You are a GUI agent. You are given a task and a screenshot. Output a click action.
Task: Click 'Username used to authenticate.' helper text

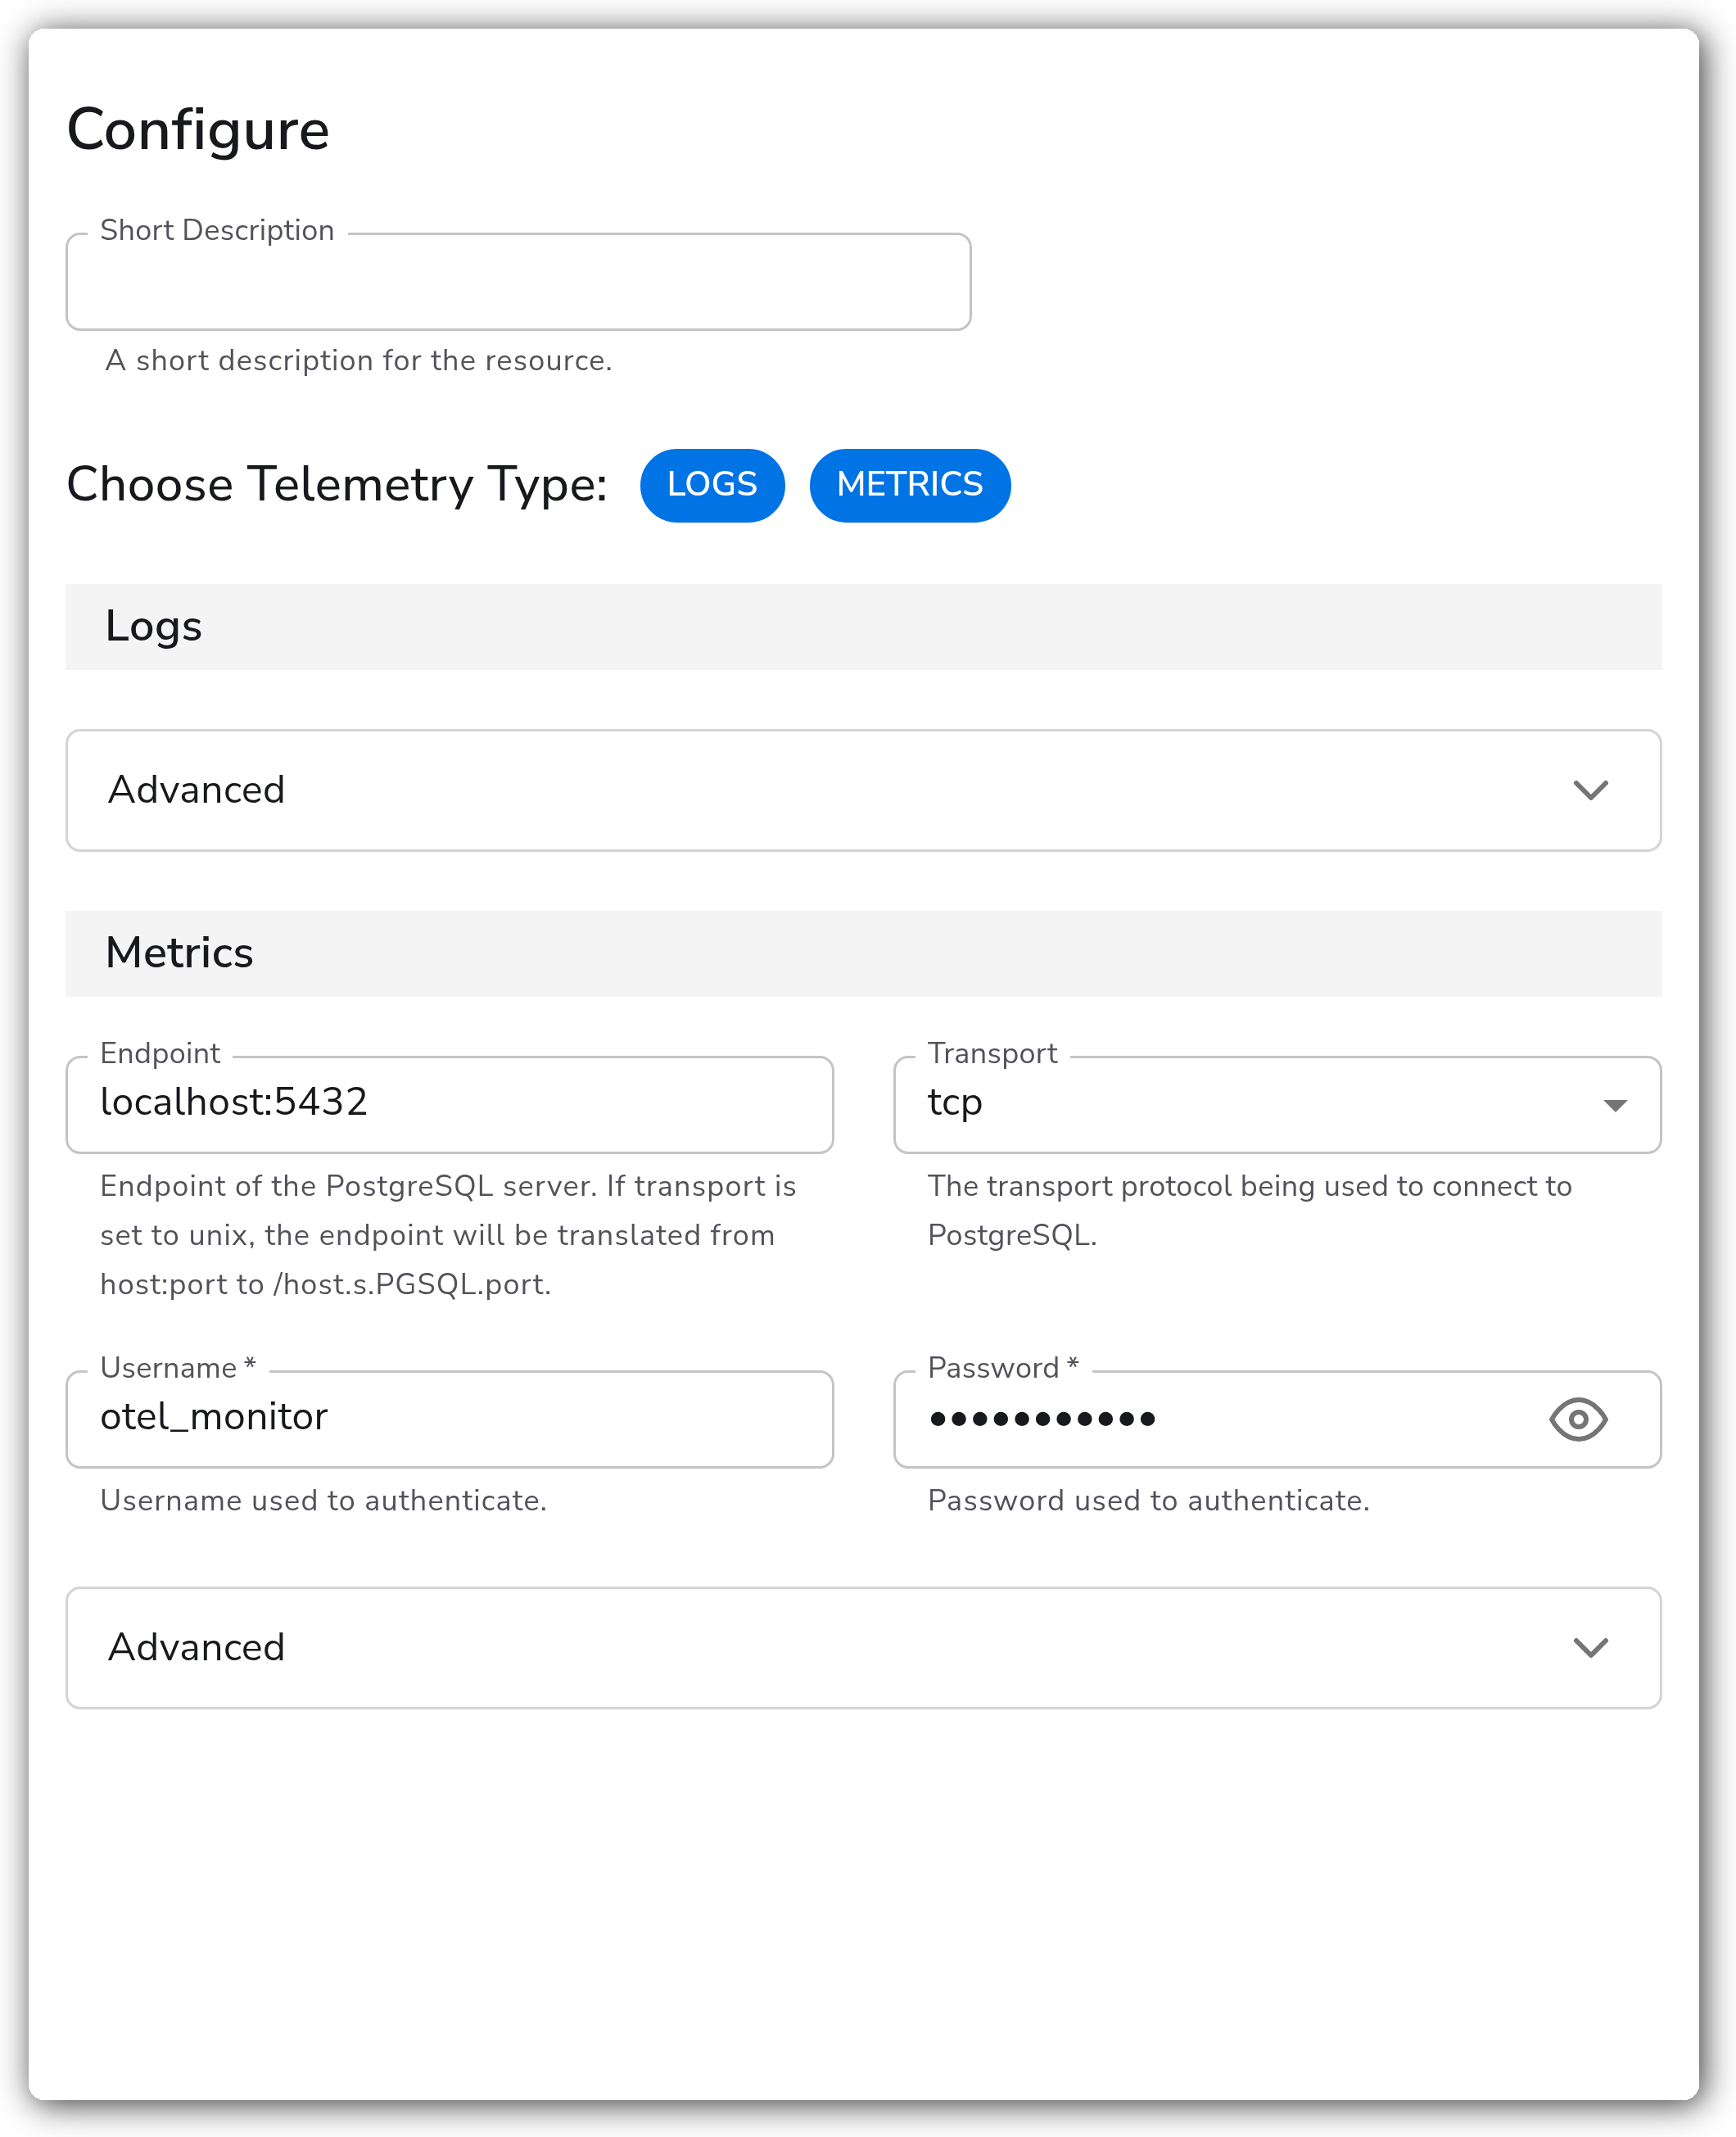pyautogui.click(x=323, y=1500)
